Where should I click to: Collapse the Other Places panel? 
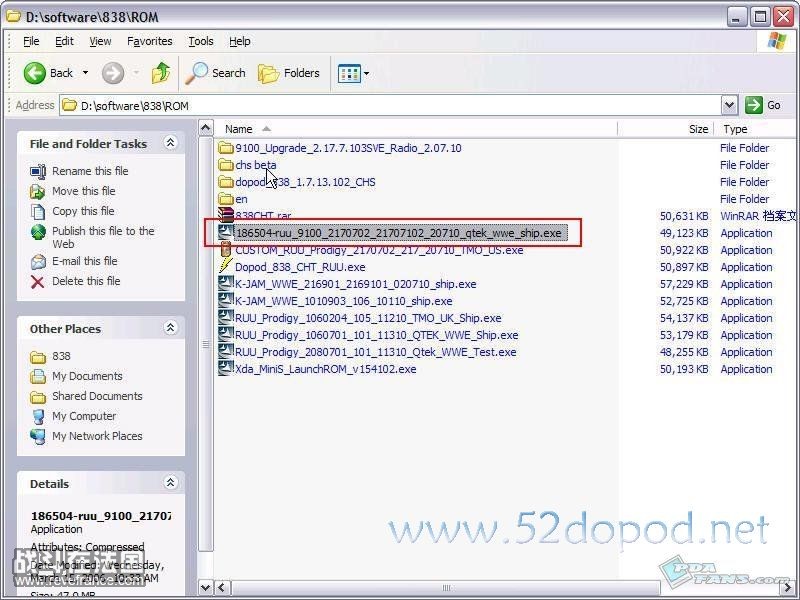pyautogui.click(x=170, y=329)
